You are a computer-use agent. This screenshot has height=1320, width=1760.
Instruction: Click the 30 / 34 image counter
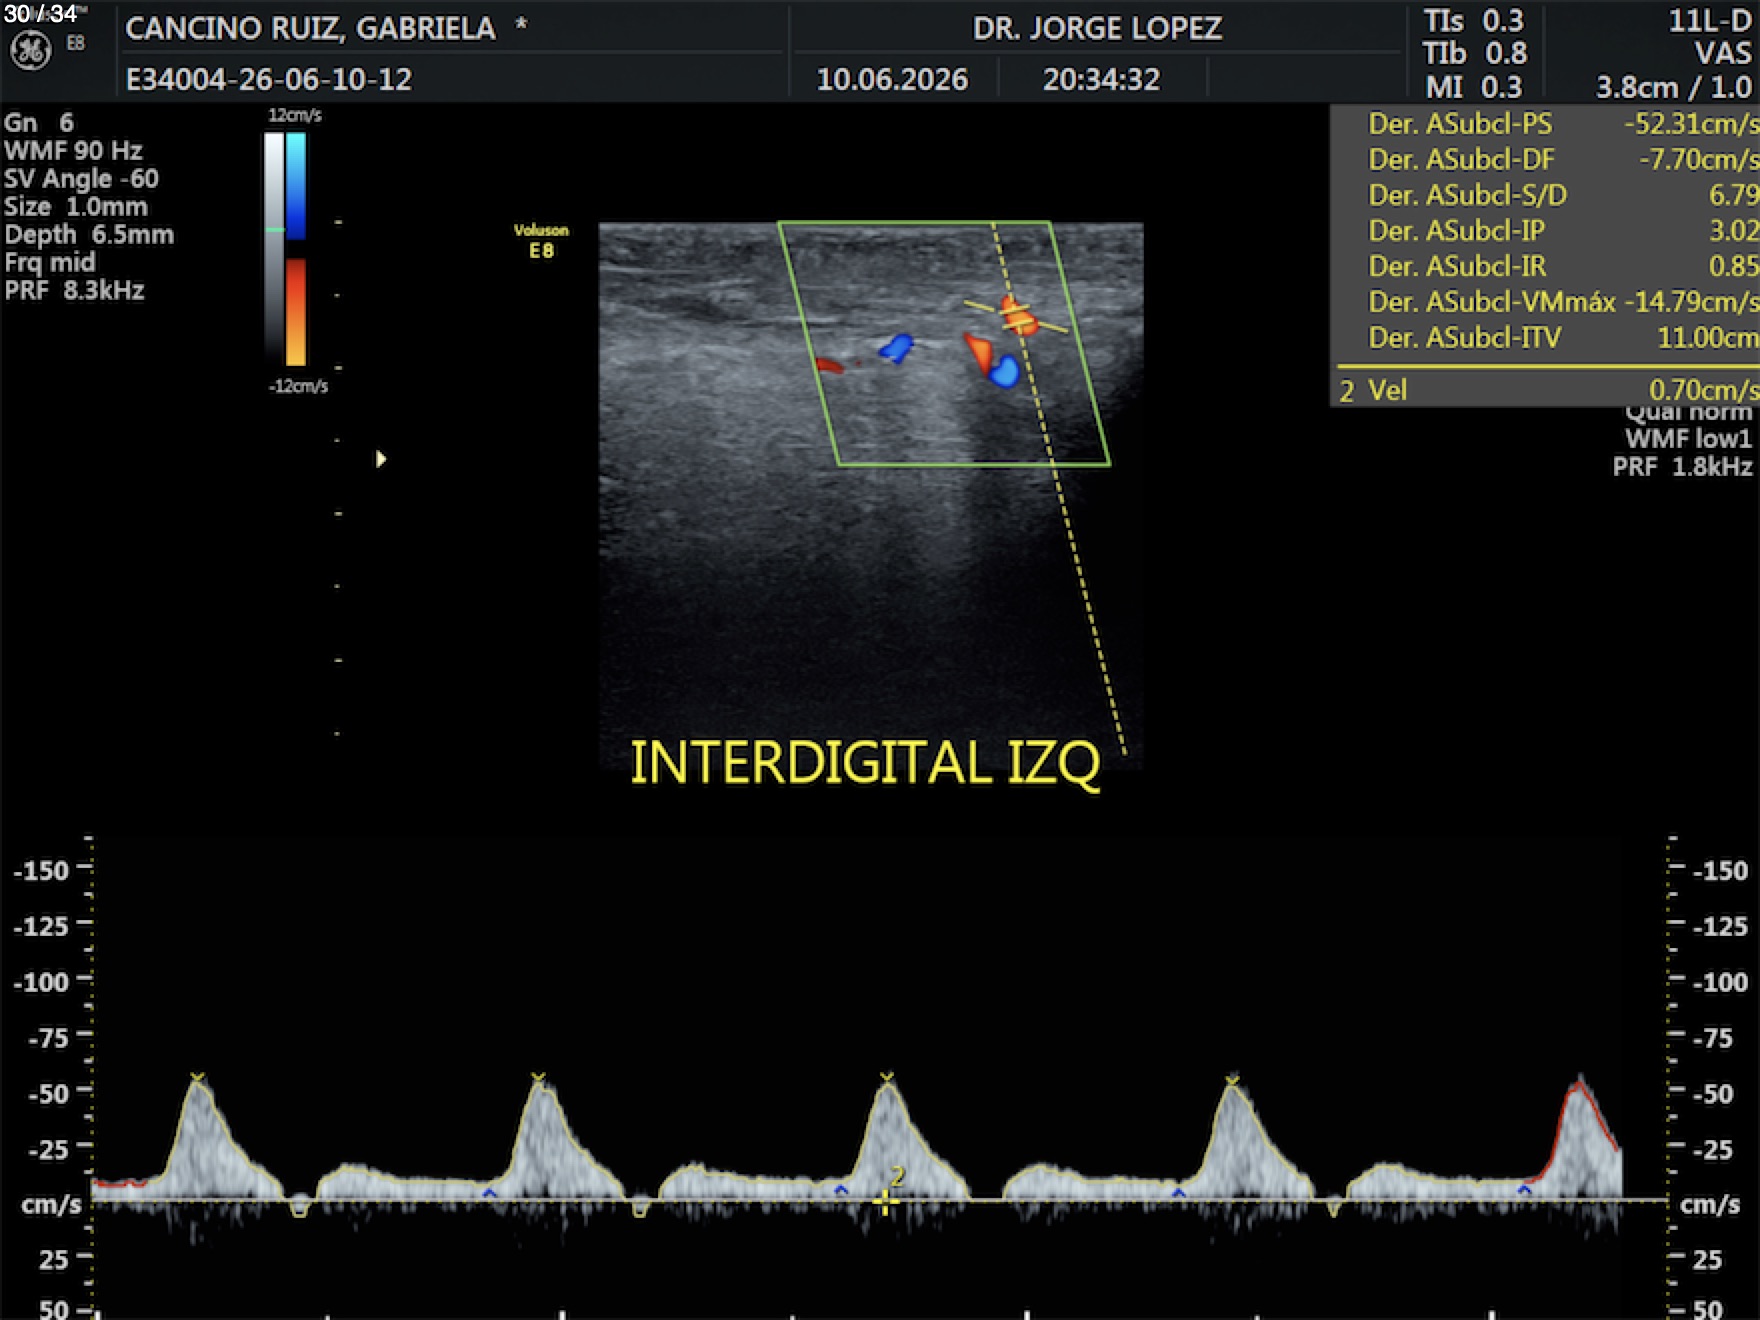coord(40,13)
